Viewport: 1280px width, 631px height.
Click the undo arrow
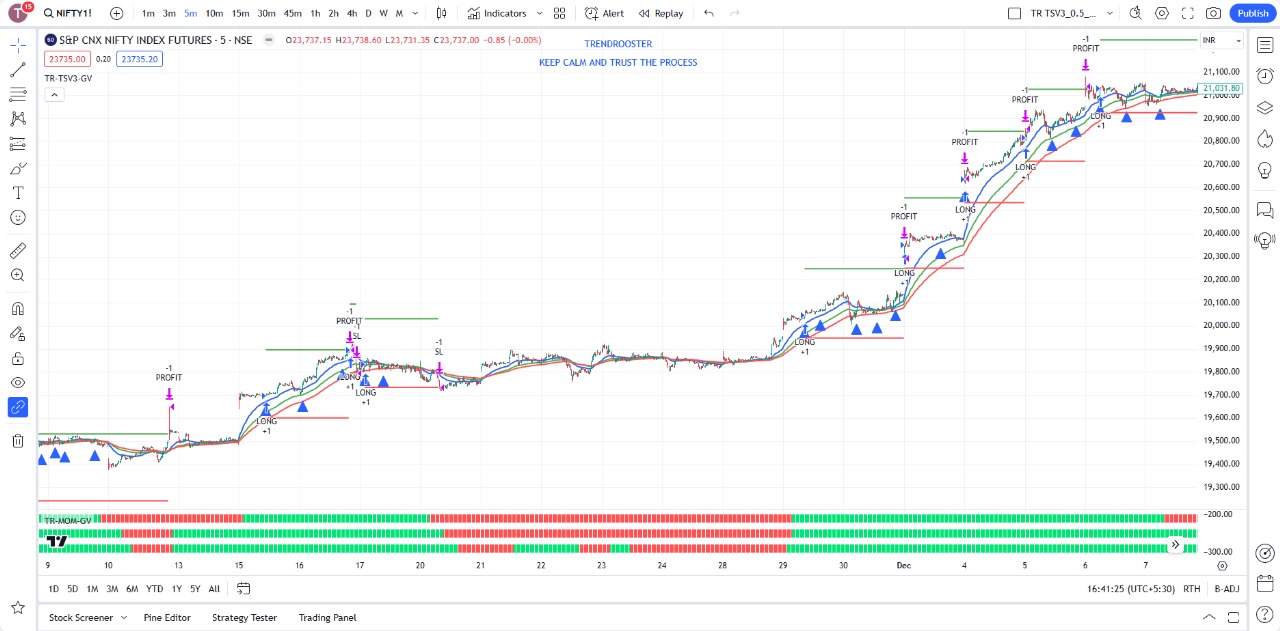click(x=709, y=13)
